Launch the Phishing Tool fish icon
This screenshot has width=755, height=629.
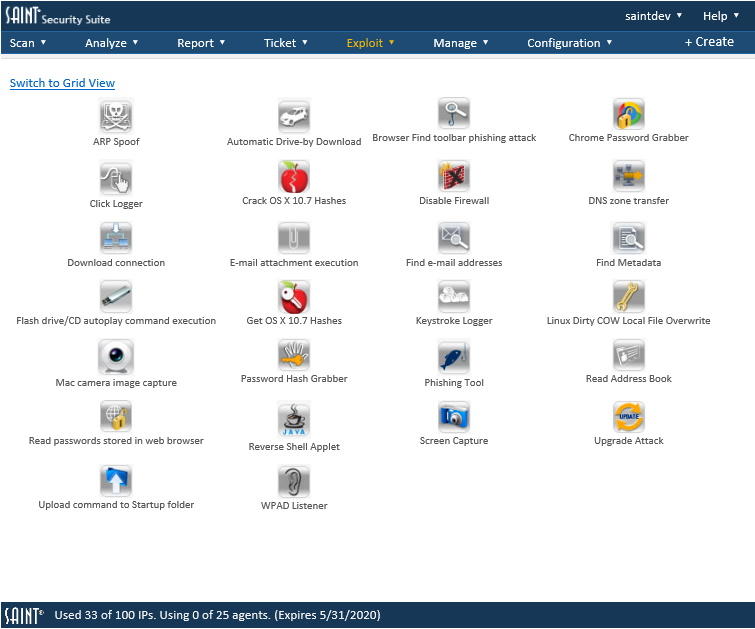pos(454,357)
